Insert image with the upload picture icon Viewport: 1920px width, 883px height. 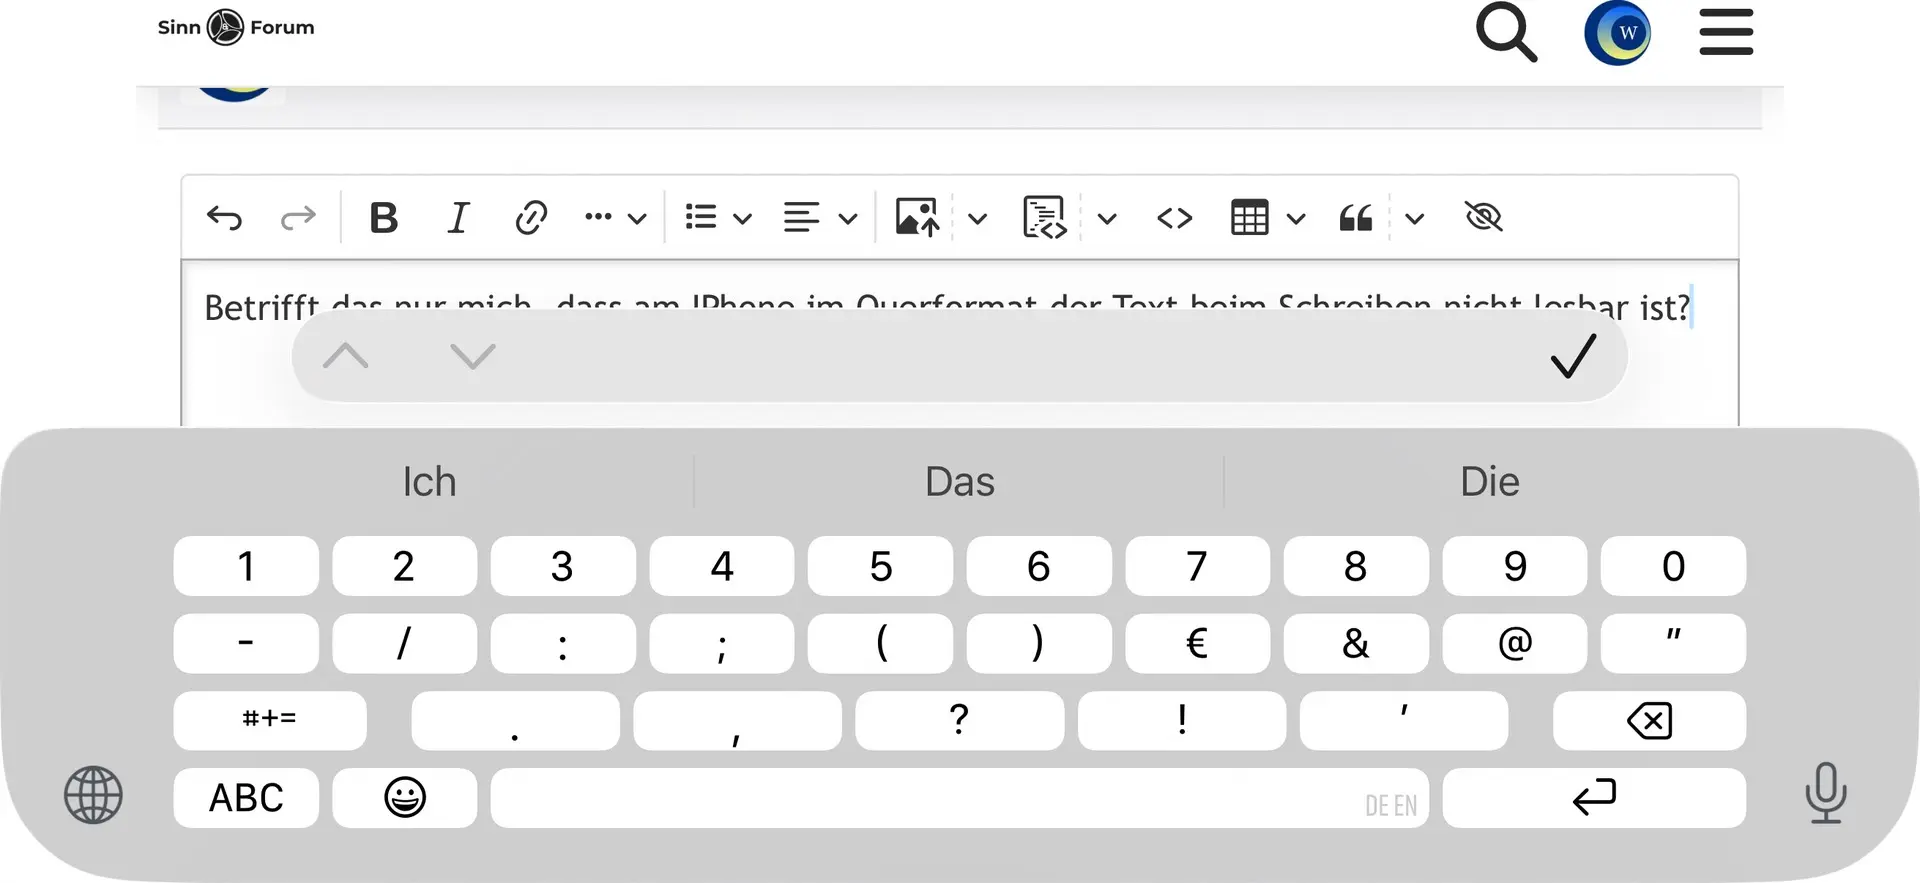pyautogui.click(x=917, y=217)
